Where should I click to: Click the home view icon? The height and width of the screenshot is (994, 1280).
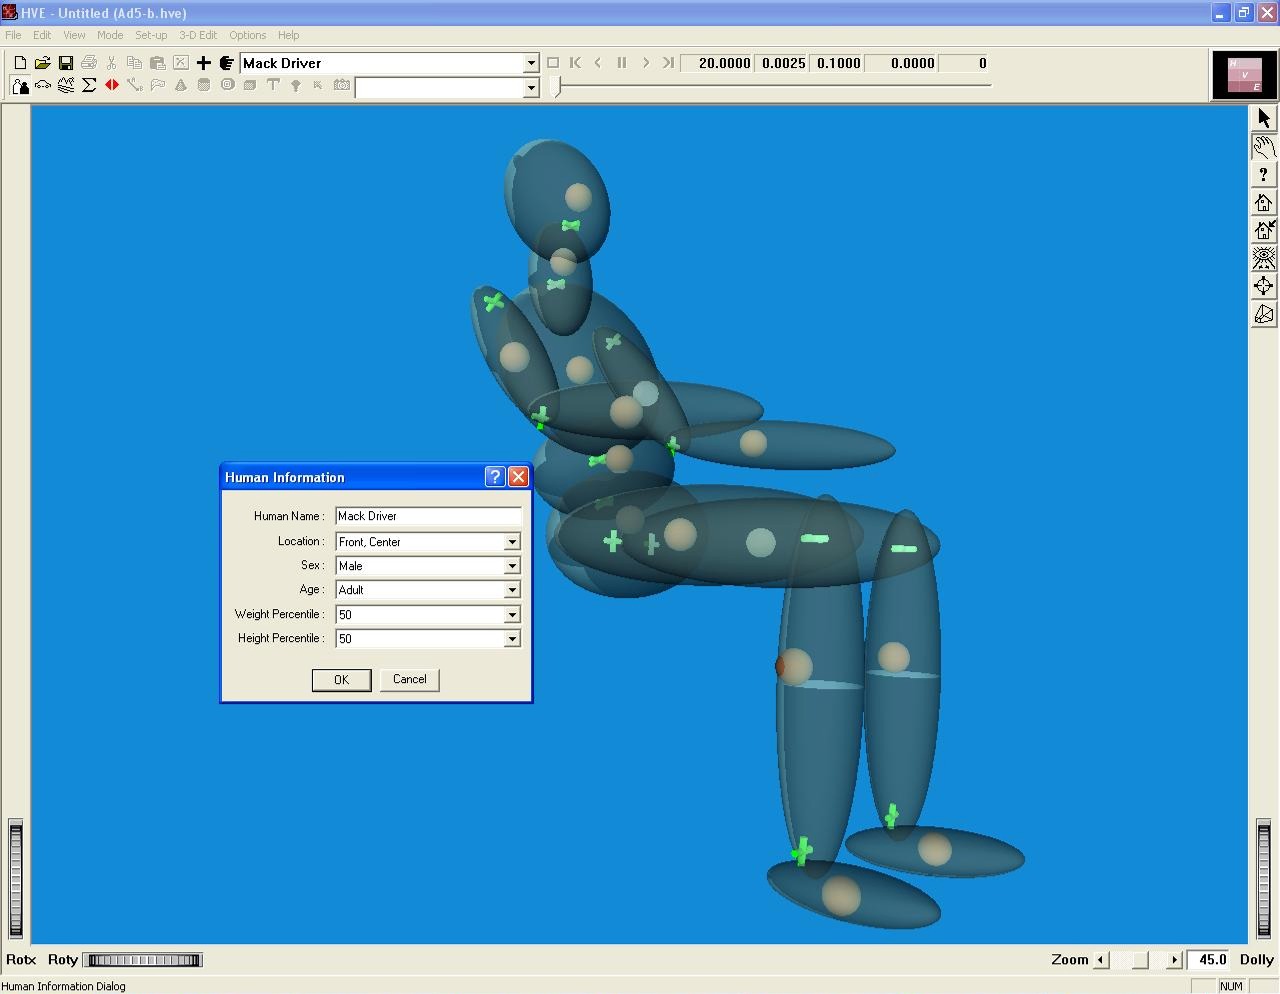tap(1264, 203)
